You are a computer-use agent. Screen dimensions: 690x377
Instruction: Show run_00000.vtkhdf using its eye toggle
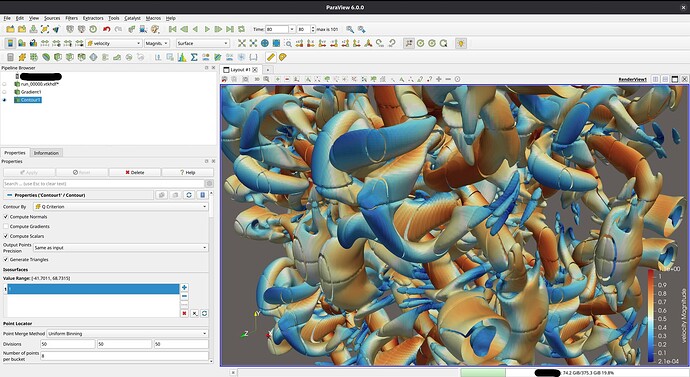pos(4,84)
